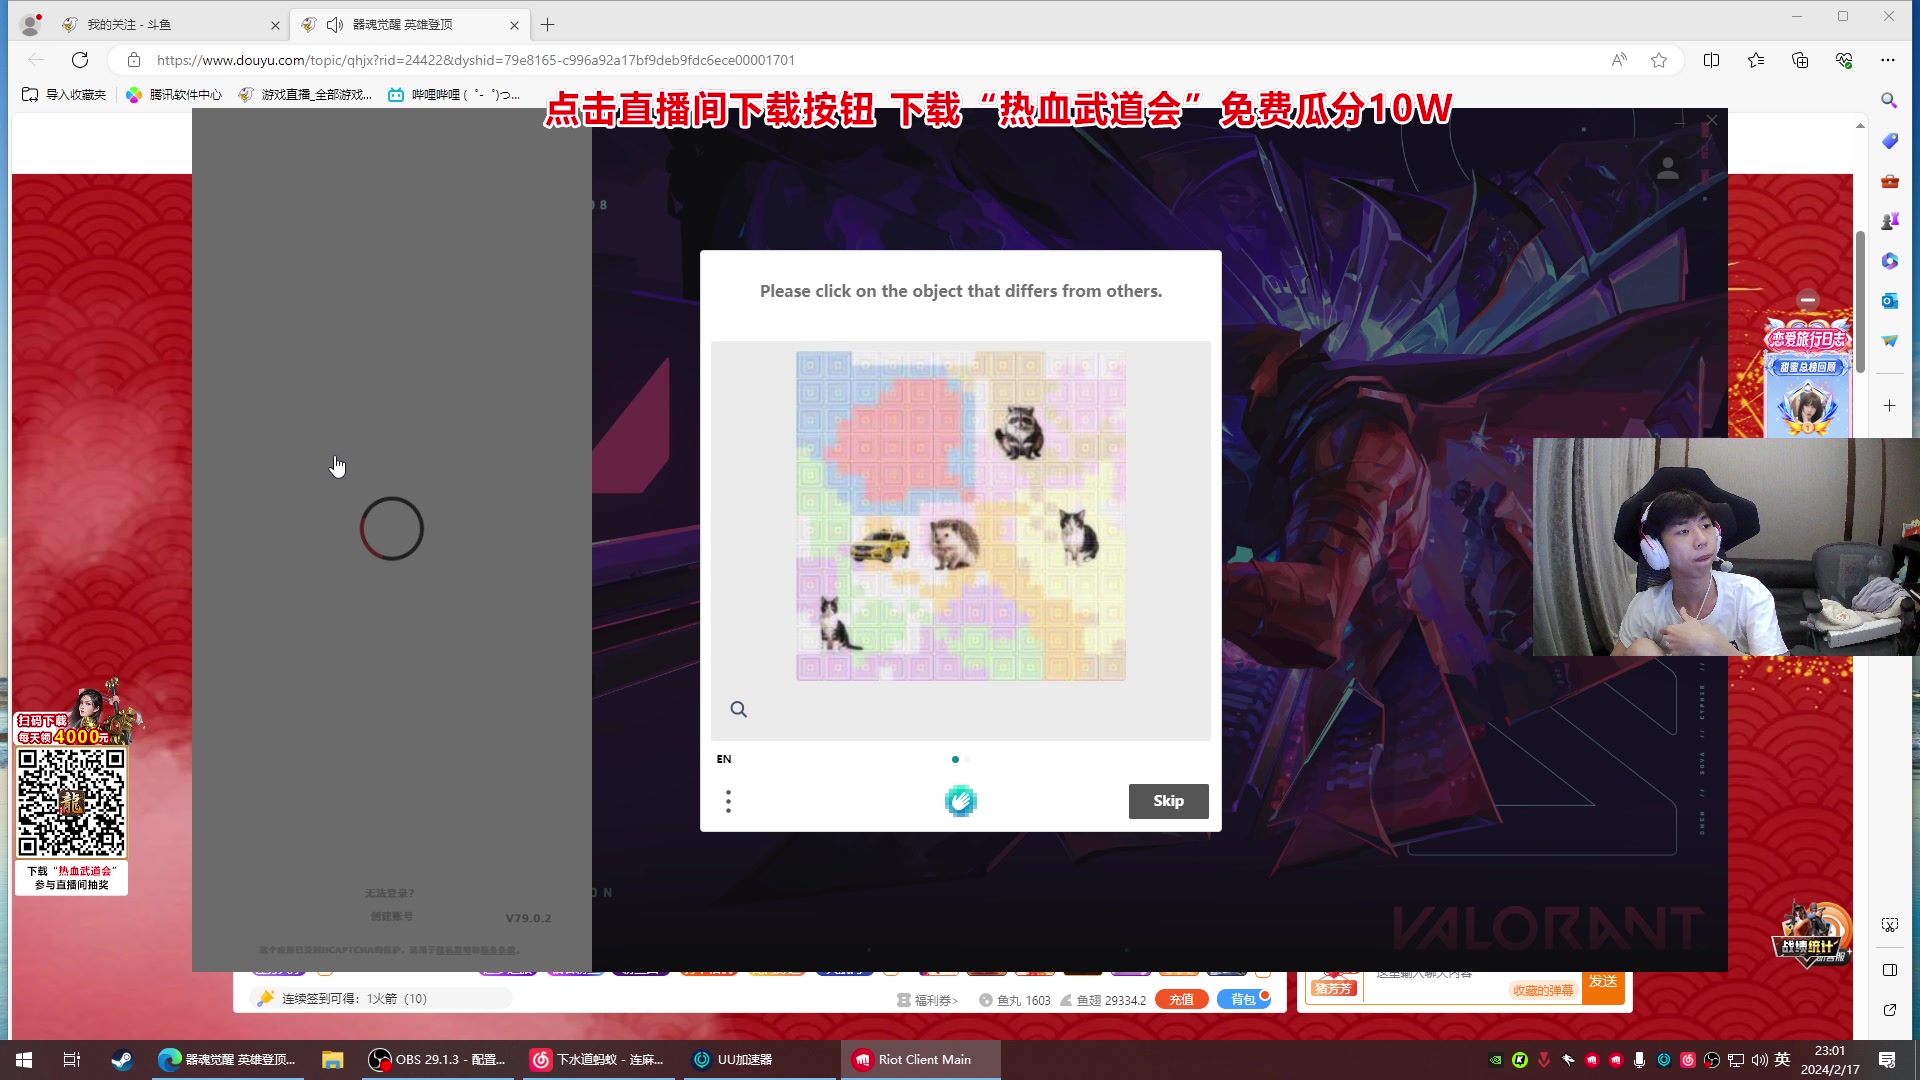Screen dimensions: 1920x1080
Task: Click Edge sidebar search icon
Action: 1889,100
